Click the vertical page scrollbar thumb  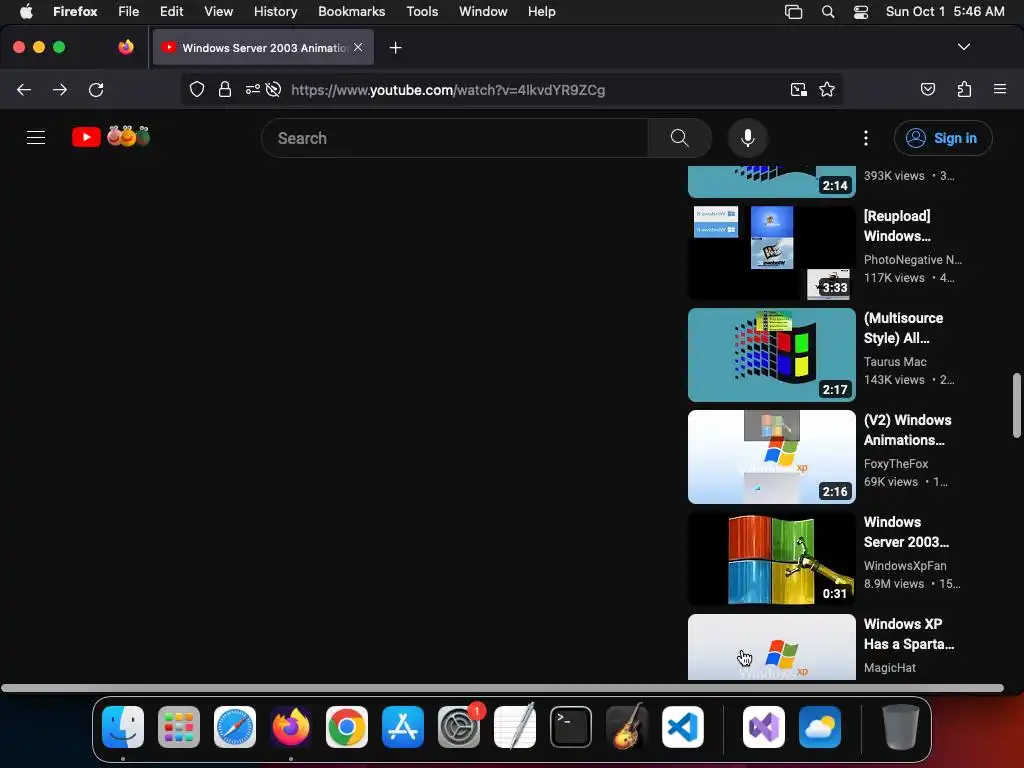[x=1016, y=405]
